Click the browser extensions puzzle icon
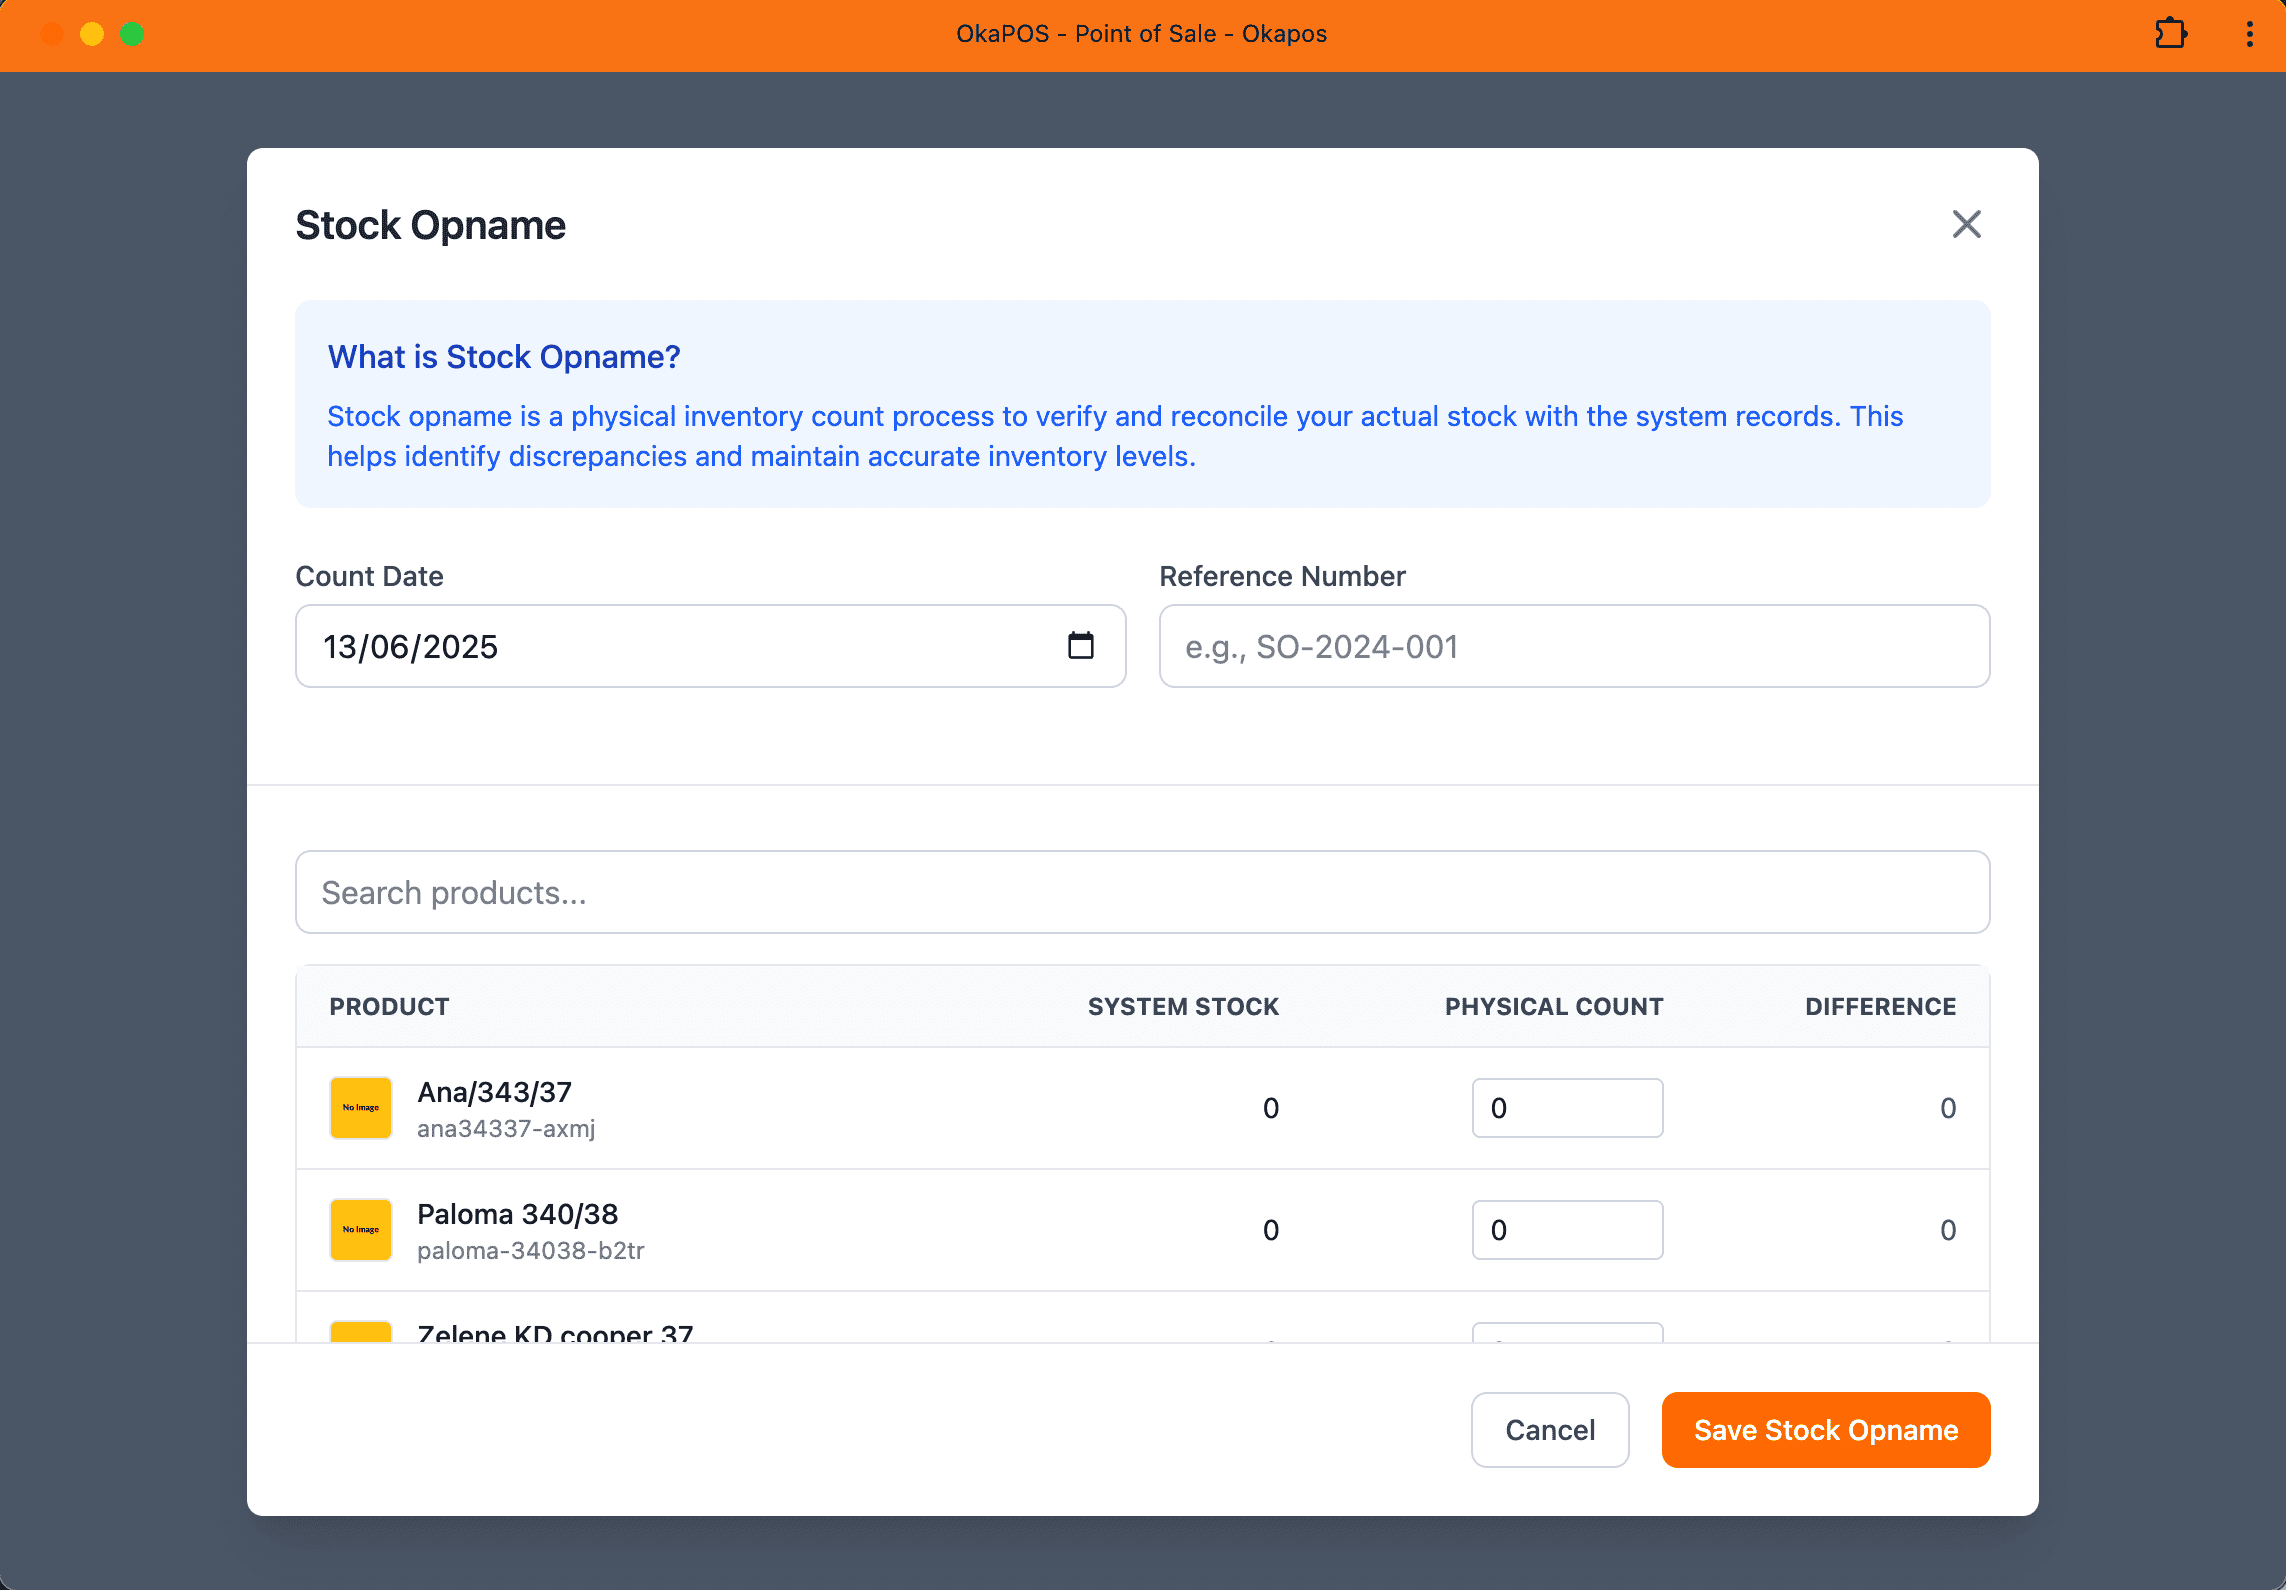 click(x=2170, y=33)
